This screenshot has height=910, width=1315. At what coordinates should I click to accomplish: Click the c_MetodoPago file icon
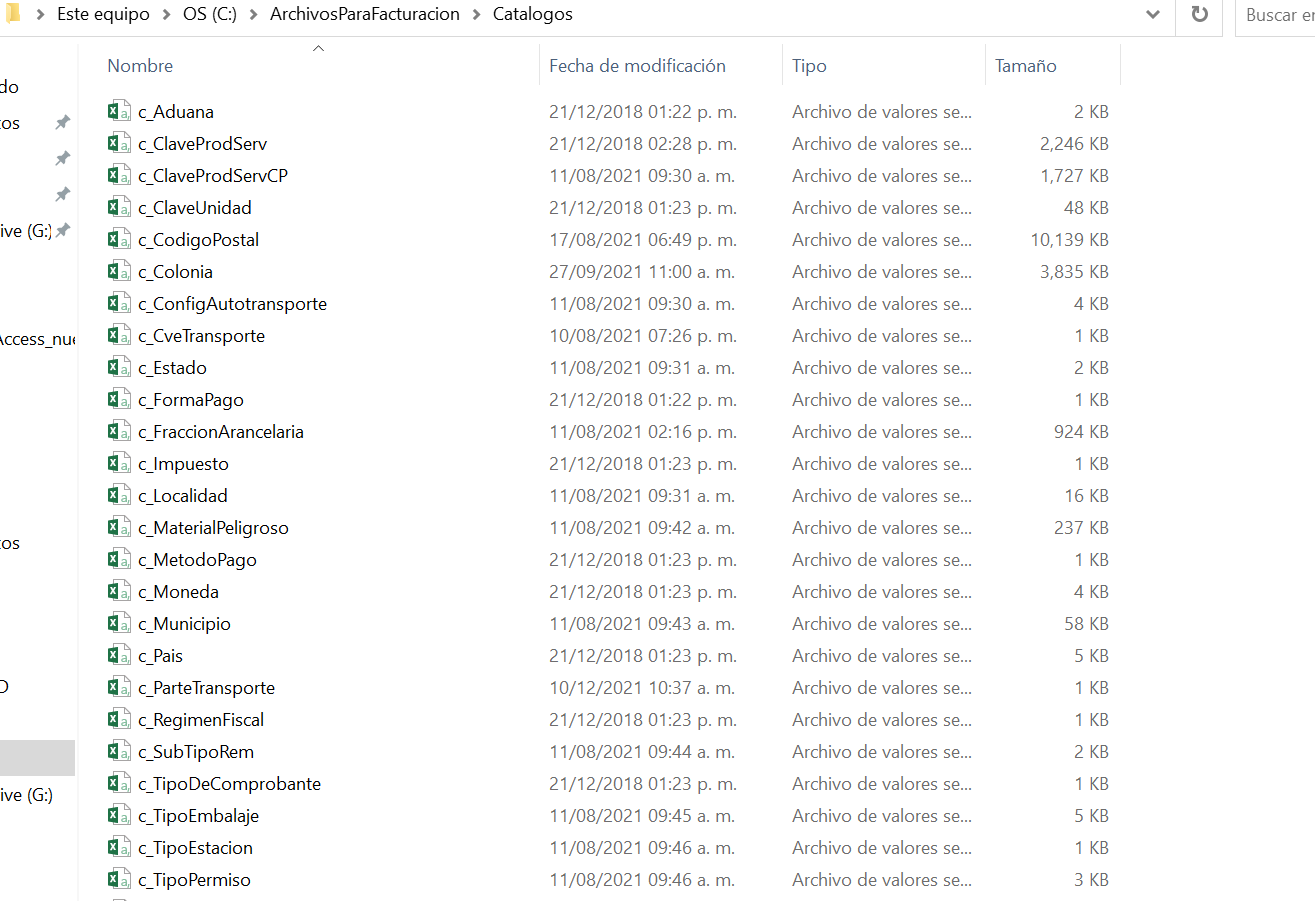point(119,559)
